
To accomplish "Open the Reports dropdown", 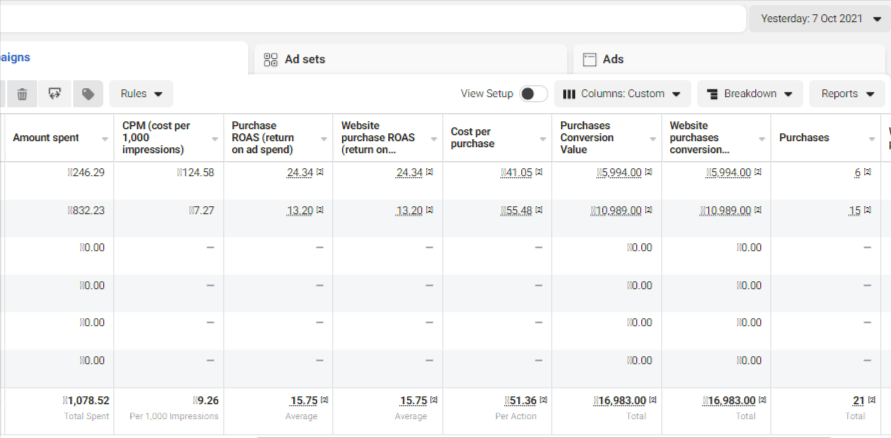I will tap(846, 94).
